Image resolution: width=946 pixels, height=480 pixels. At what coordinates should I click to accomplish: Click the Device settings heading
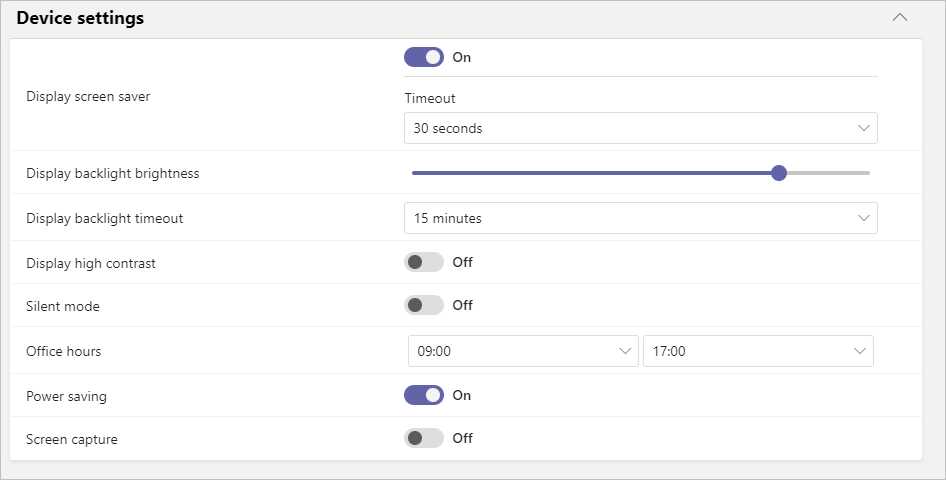pos(80,18)
